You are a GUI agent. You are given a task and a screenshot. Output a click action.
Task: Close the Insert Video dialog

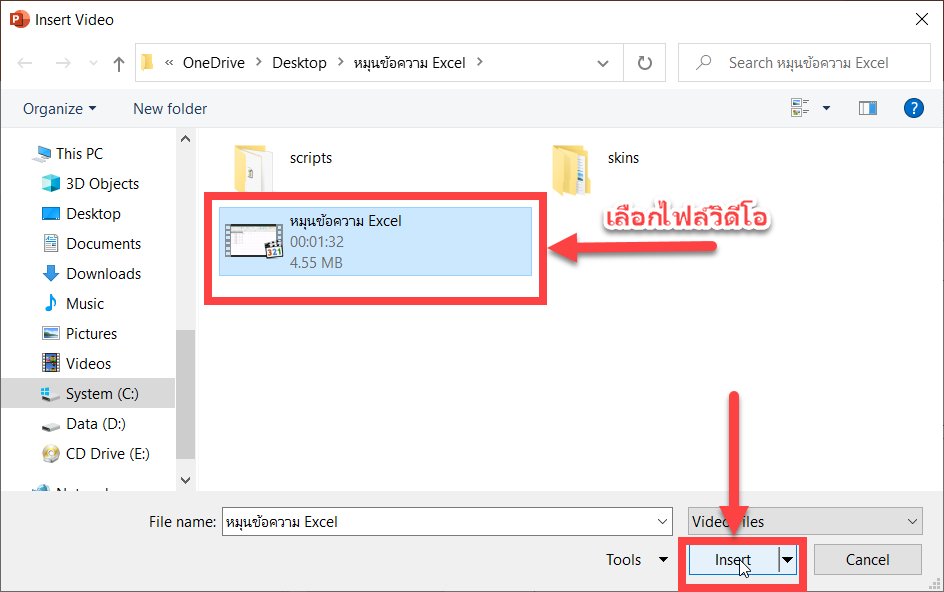click(922, 19)
